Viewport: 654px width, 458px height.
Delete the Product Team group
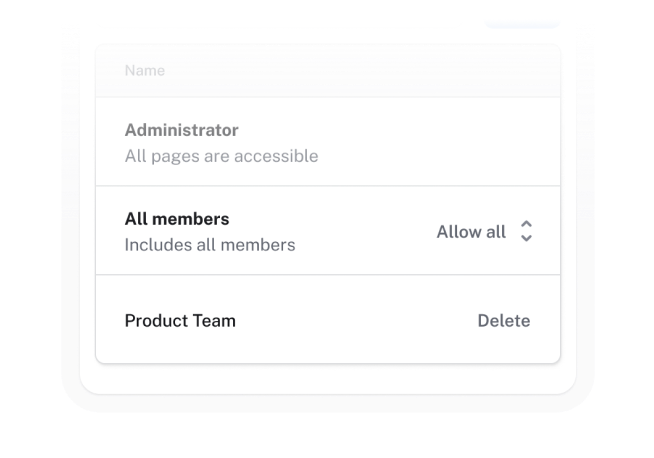504,321
